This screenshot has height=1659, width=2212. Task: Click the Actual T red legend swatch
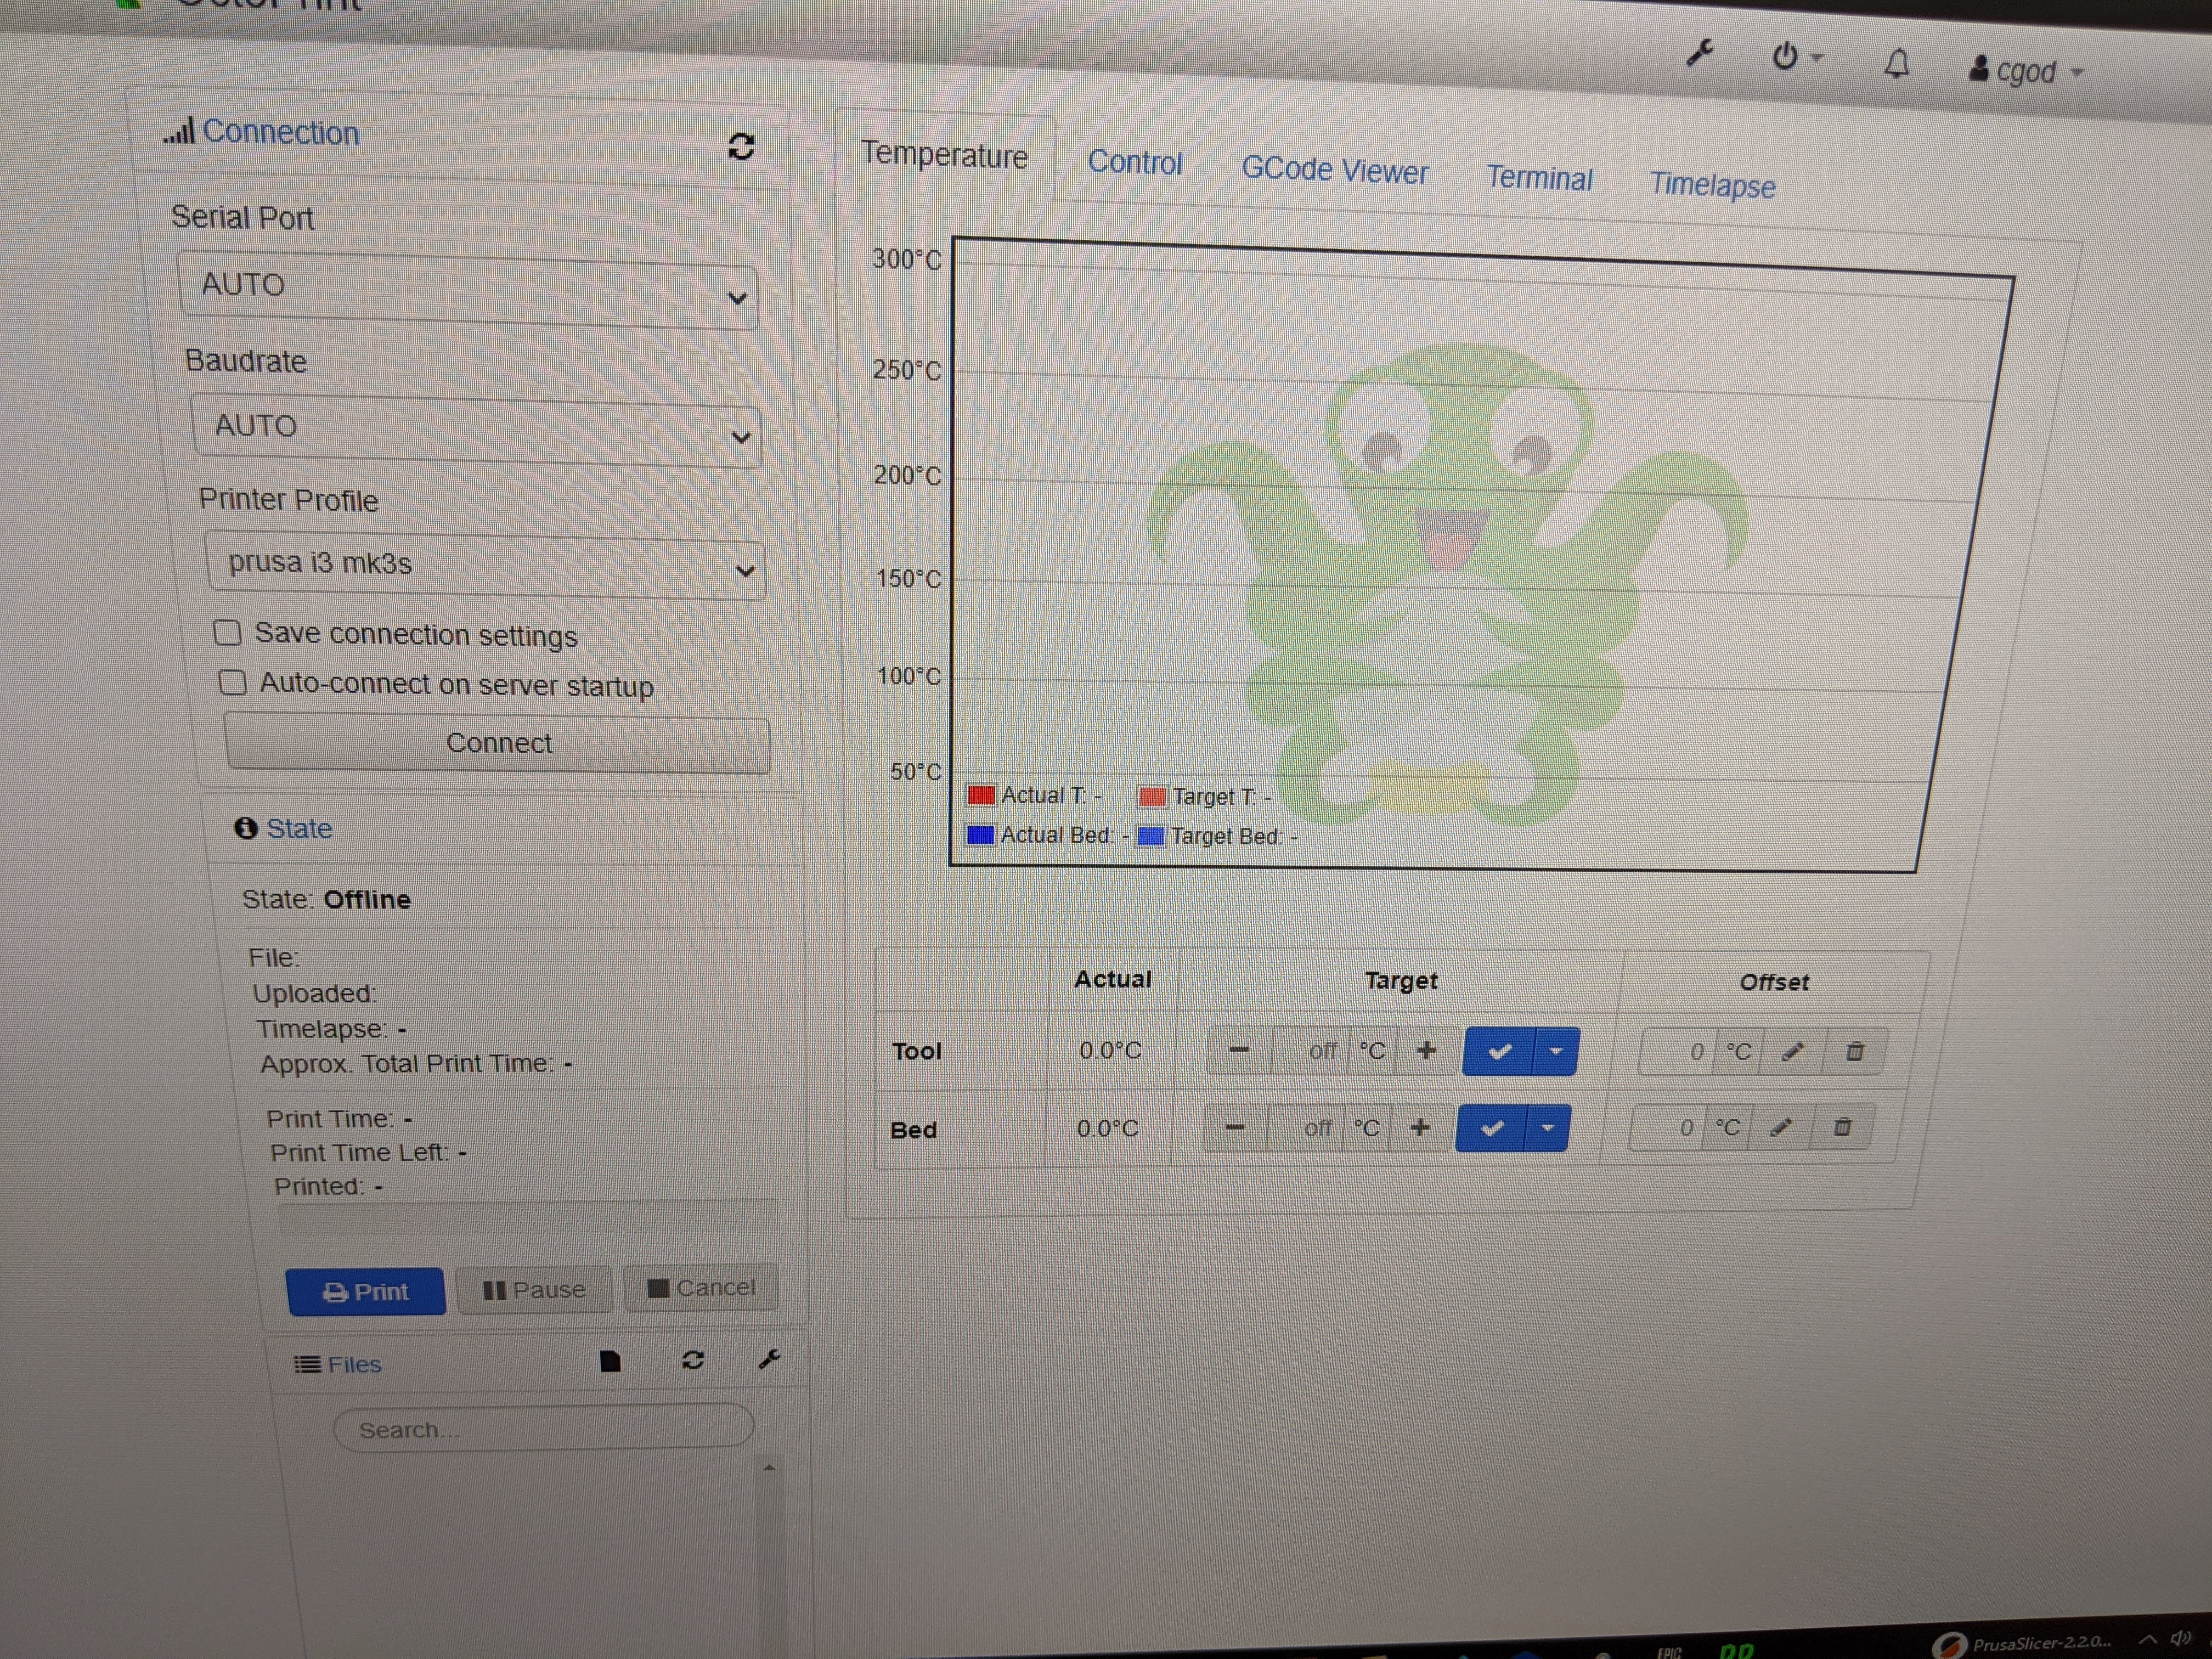981,795
